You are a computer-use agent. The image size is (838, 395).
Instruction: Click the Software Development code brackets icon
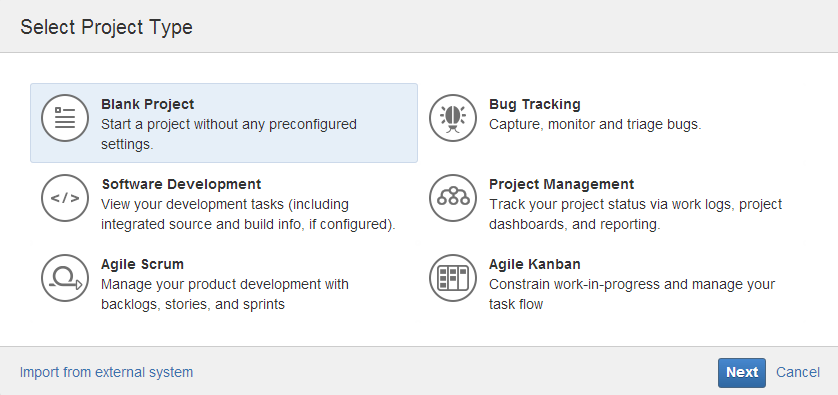[65, 198]
